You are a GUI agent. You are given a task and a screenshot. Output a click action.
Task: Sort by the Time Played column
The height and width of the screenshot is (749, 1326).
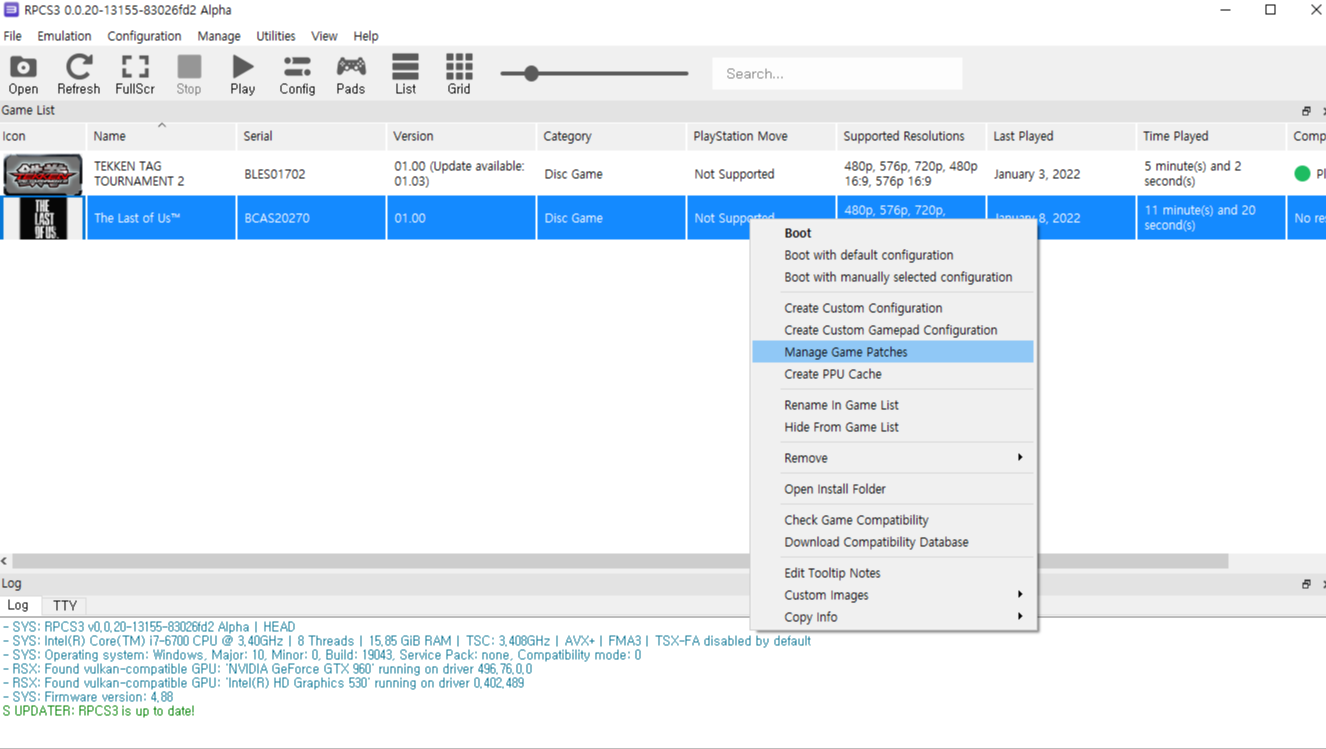(x=1211, y=136)
